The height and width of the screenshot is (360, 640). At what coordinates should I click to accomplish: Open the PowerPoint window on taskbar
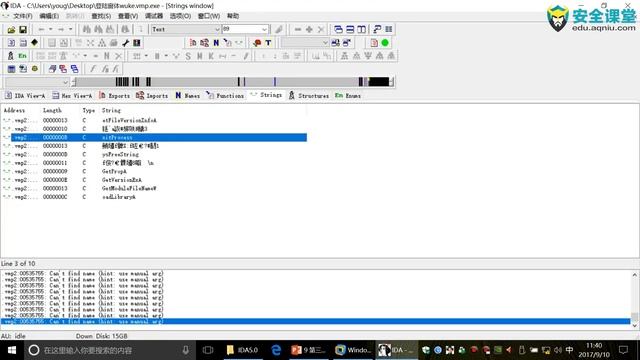[x=308, y=350]
